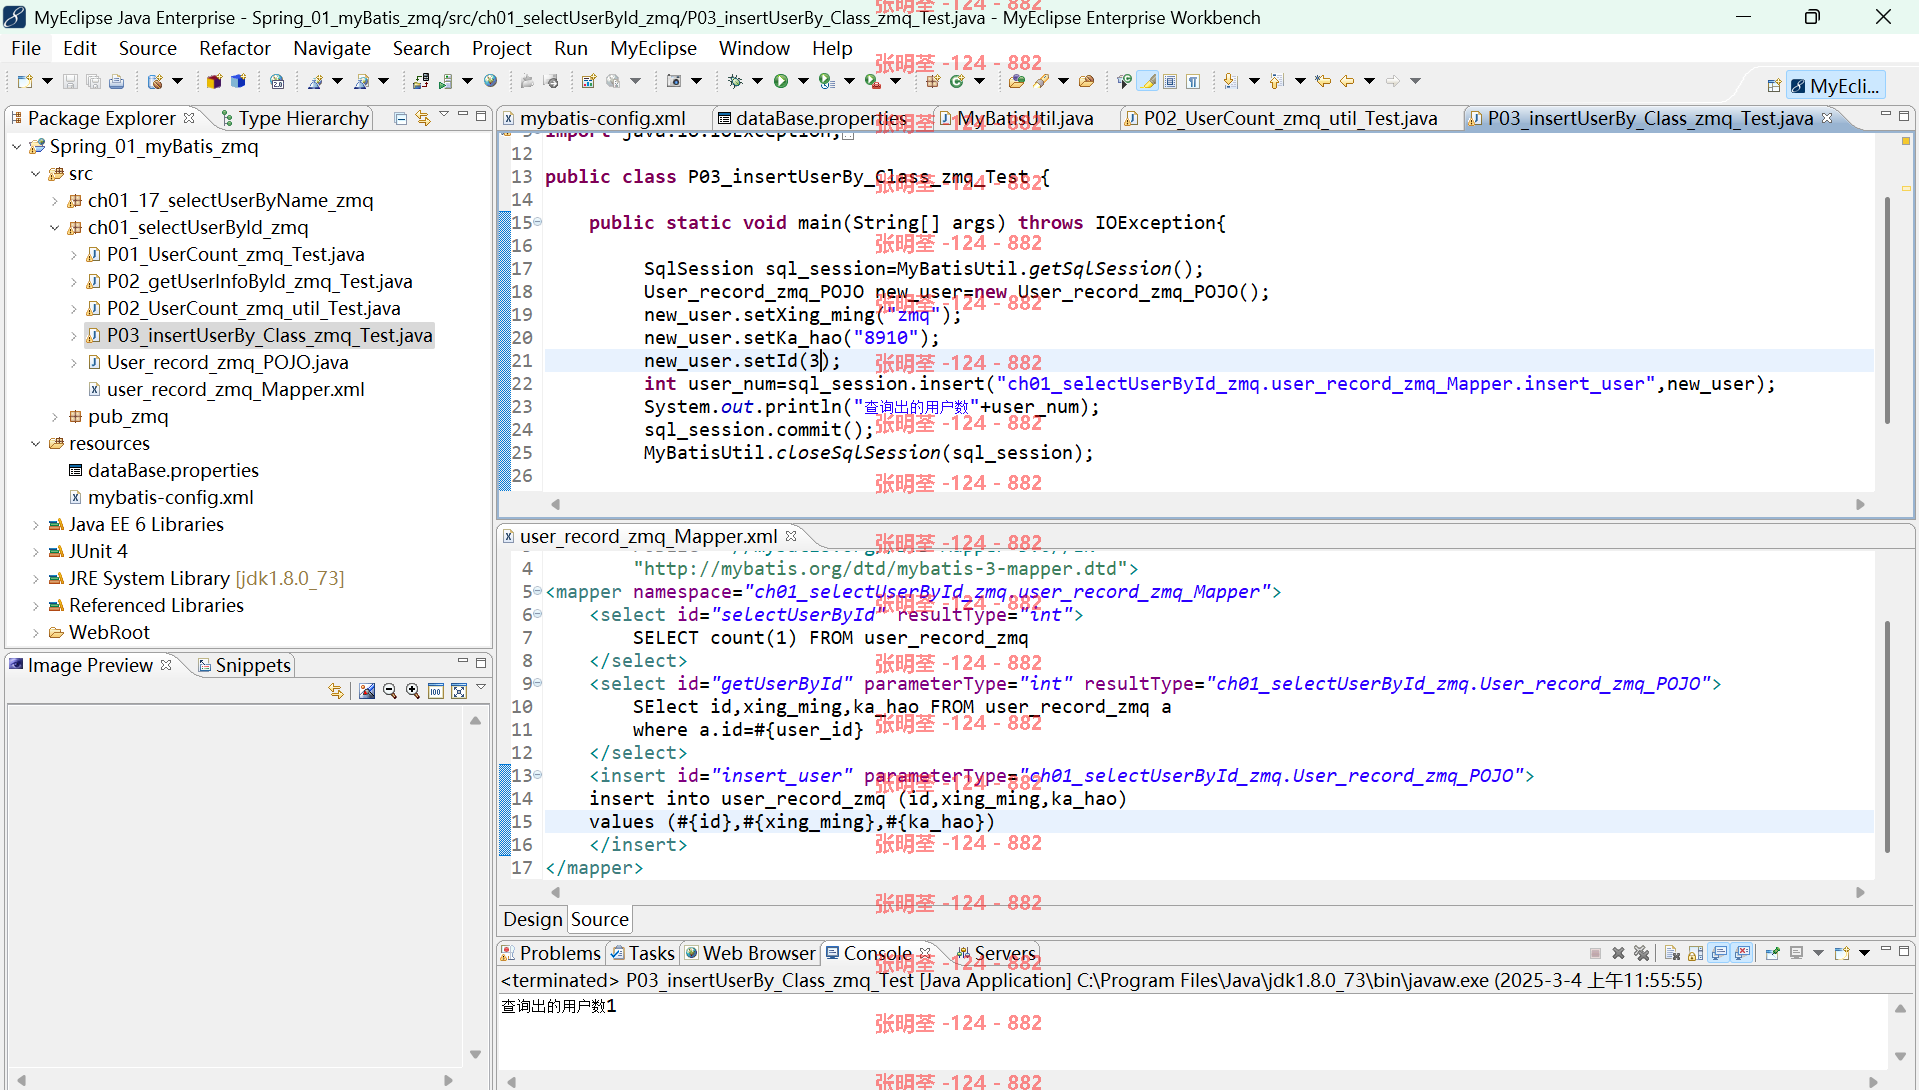Click the Print toolbar icon
Image resolution: width=1919 pixels, height=1090 pixels.
116,82
